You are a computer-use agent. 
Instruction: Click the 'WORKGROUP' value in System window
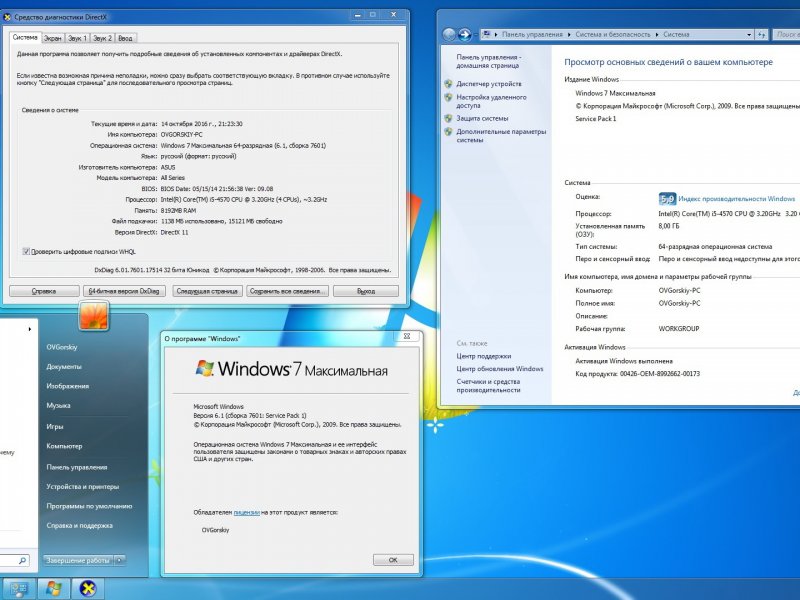(679, 329)
